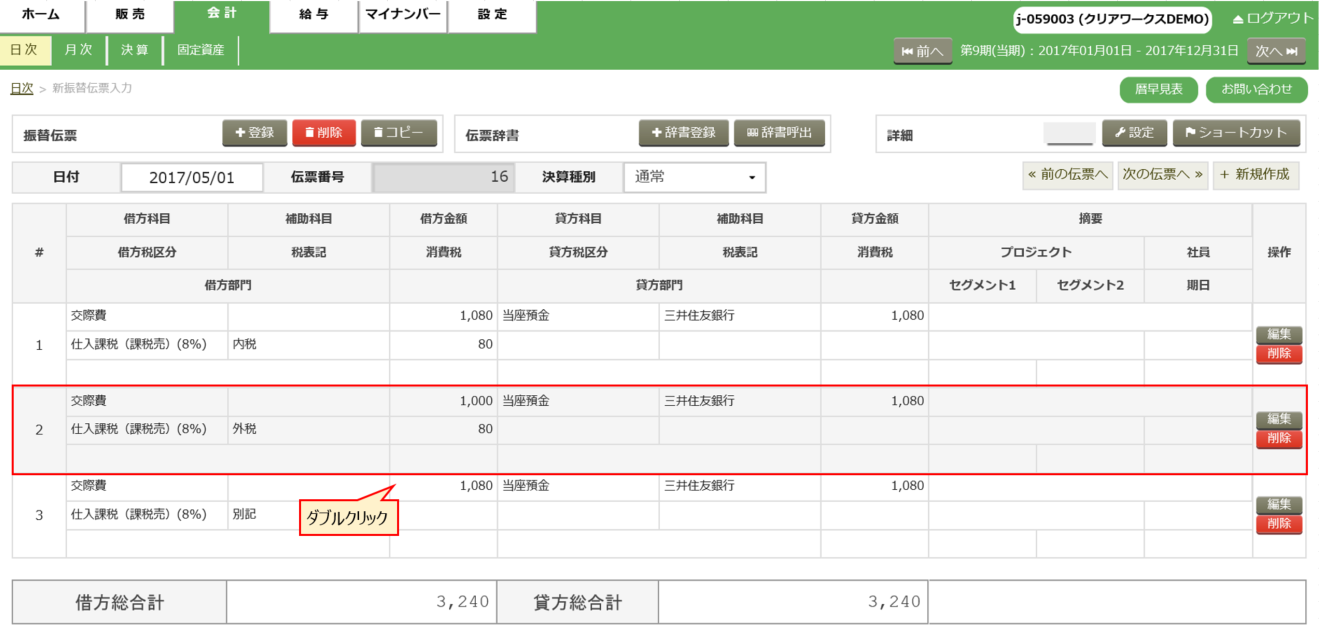The height and width of the screenshot is (628, 1319).
Task: Open the 決算 submenu
Action: pyautogui.click(x=136, y=50)
